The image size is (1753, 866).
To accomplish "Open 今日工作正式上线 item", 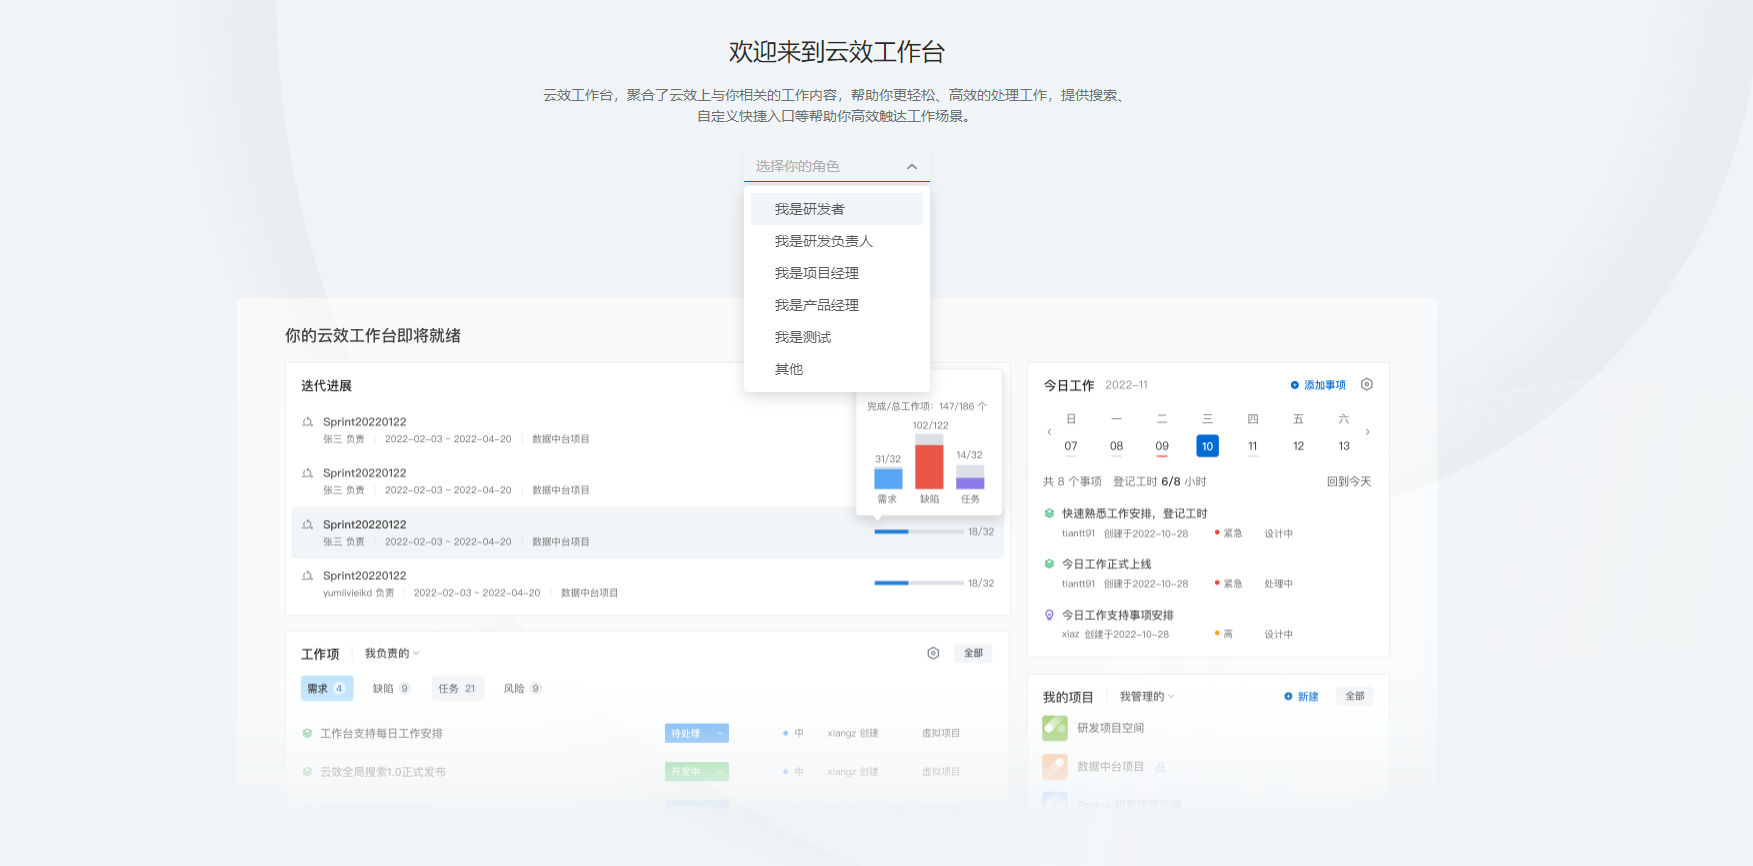I will point(1106,564).
